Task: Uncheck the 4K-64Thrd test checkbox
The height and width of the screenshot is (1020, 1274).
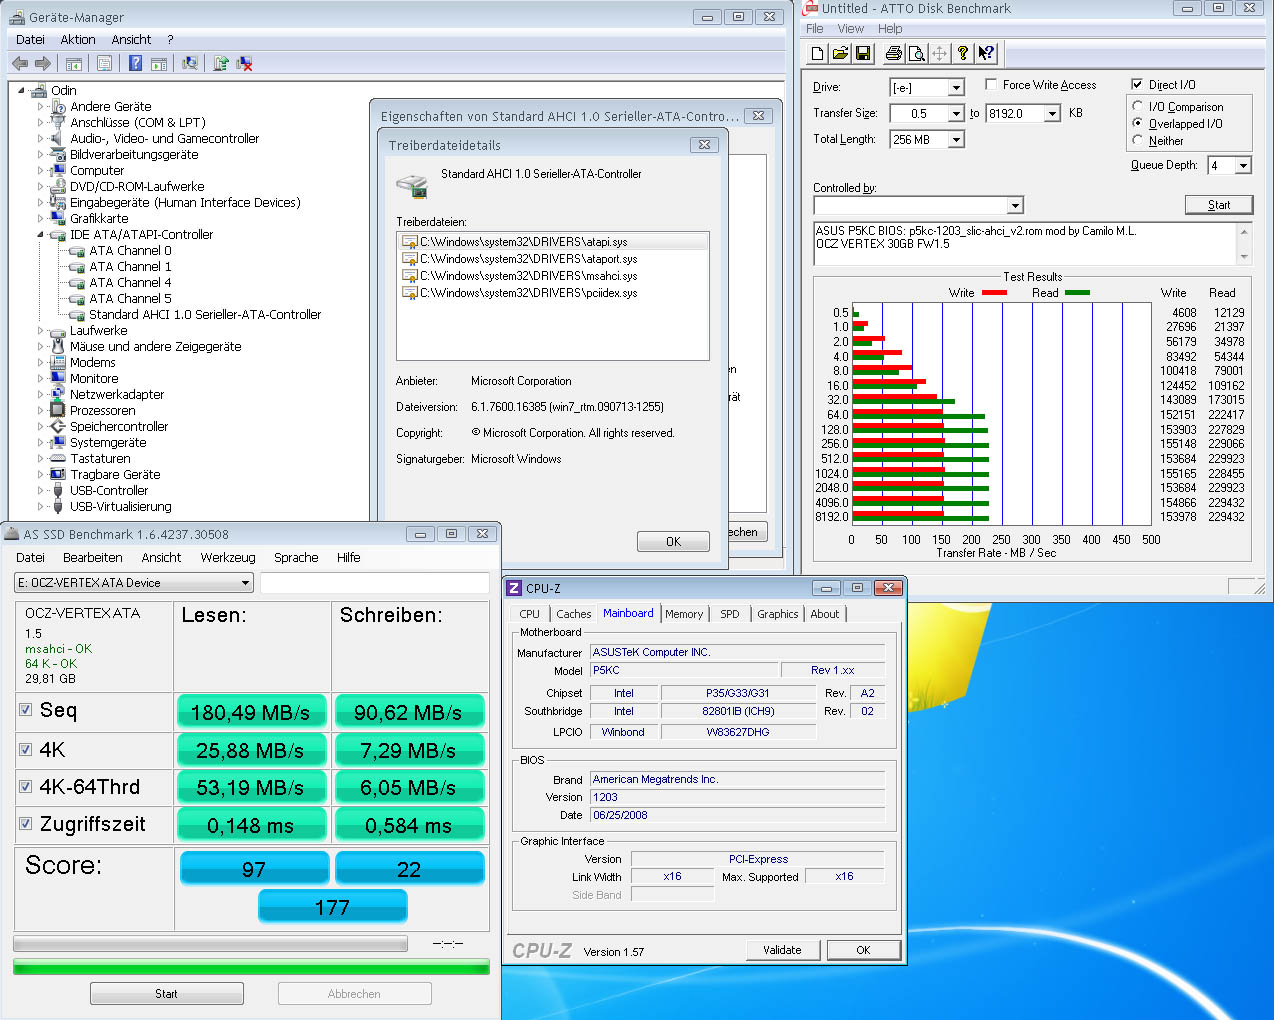Action: [26, 787]
